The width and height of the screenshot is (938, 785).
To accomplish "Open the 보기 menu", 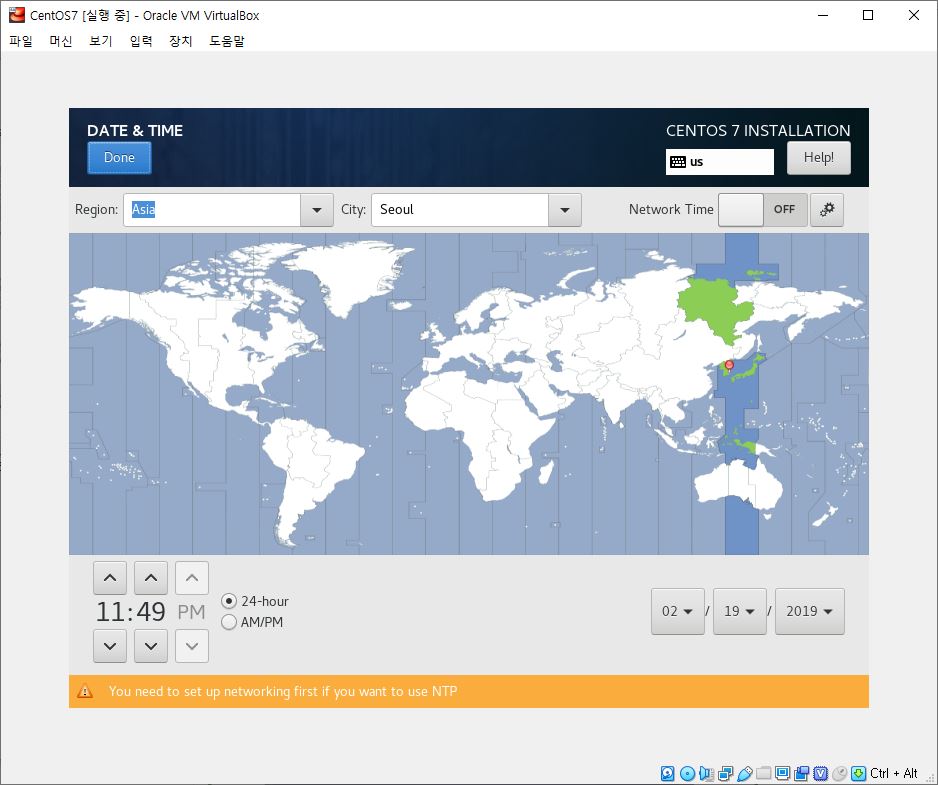I will pyautogui.click(x=100, y=41).
